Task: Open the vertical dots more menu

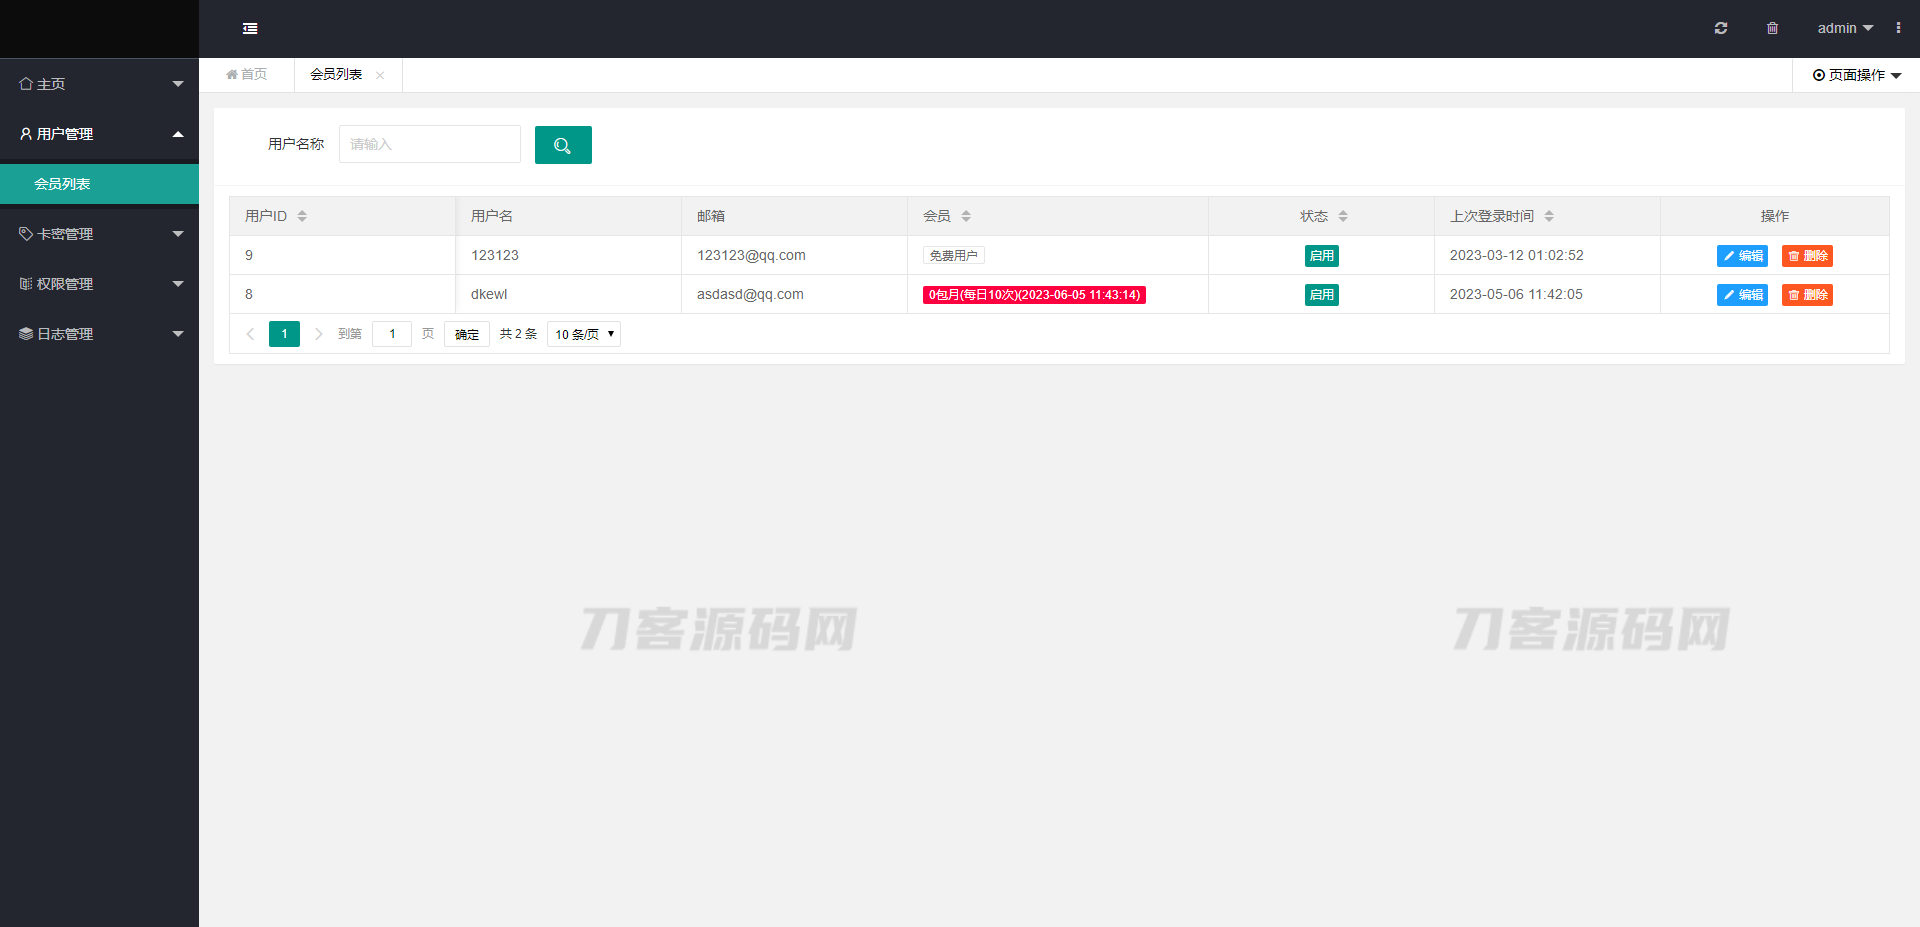Action: (x=1897, y=29)
